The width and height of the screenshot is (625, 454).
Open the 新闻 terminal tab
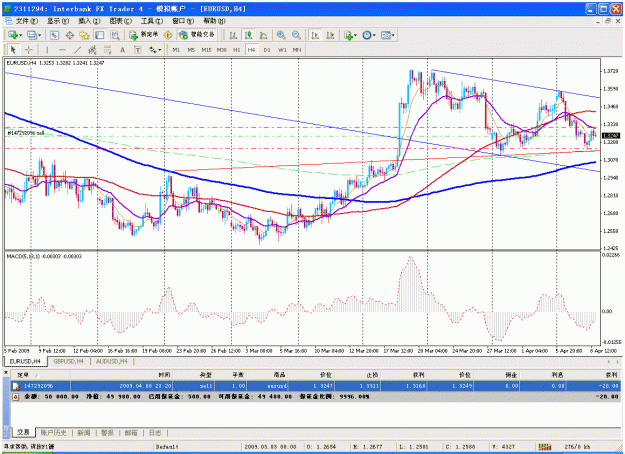(84, 432)
